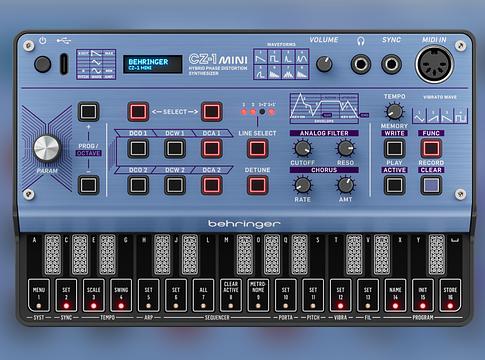The height and width of the screenshot is (360, 485).
Task: Click the right SELECT arrow button
Action: click(211, 111)
